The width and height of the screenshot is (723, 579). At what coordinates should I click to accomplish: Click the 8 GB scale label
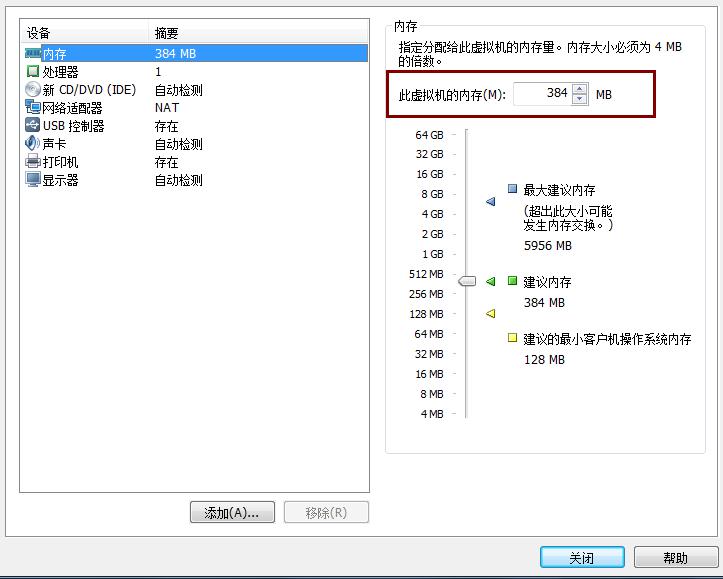tap(432, 194)
